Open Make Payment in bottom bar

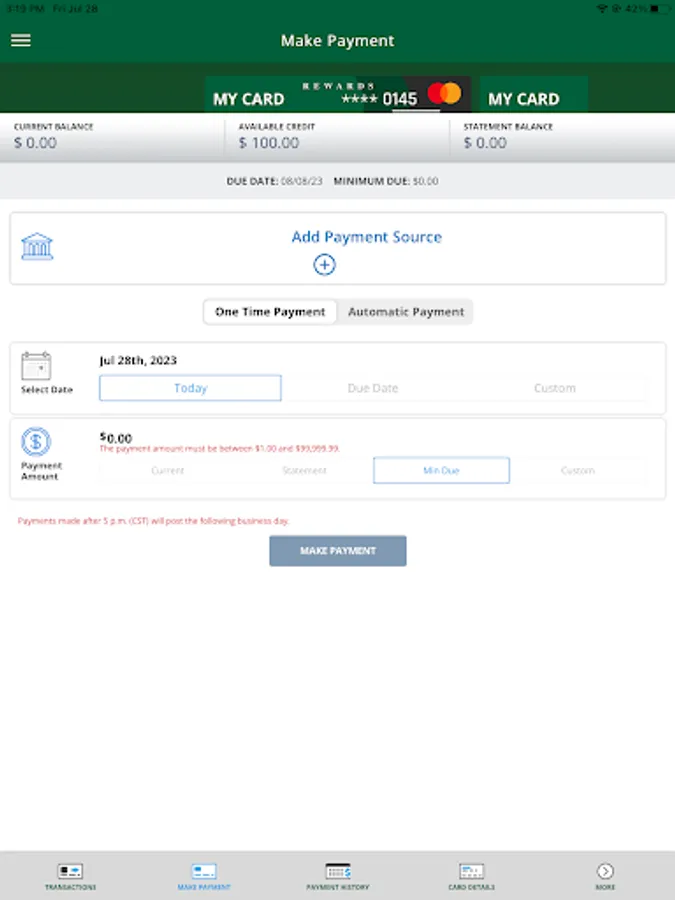point(204,876)
